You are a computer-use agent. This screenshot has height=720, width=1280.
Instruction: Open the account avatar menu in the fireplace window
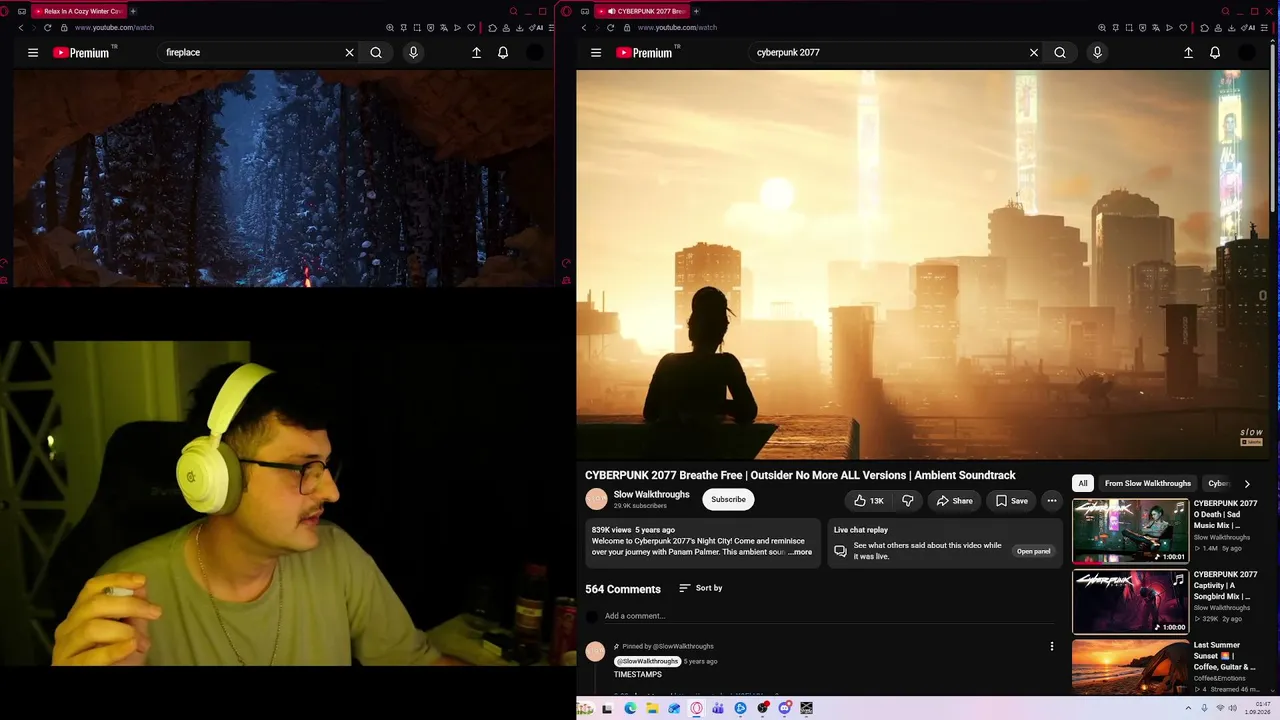535,53
